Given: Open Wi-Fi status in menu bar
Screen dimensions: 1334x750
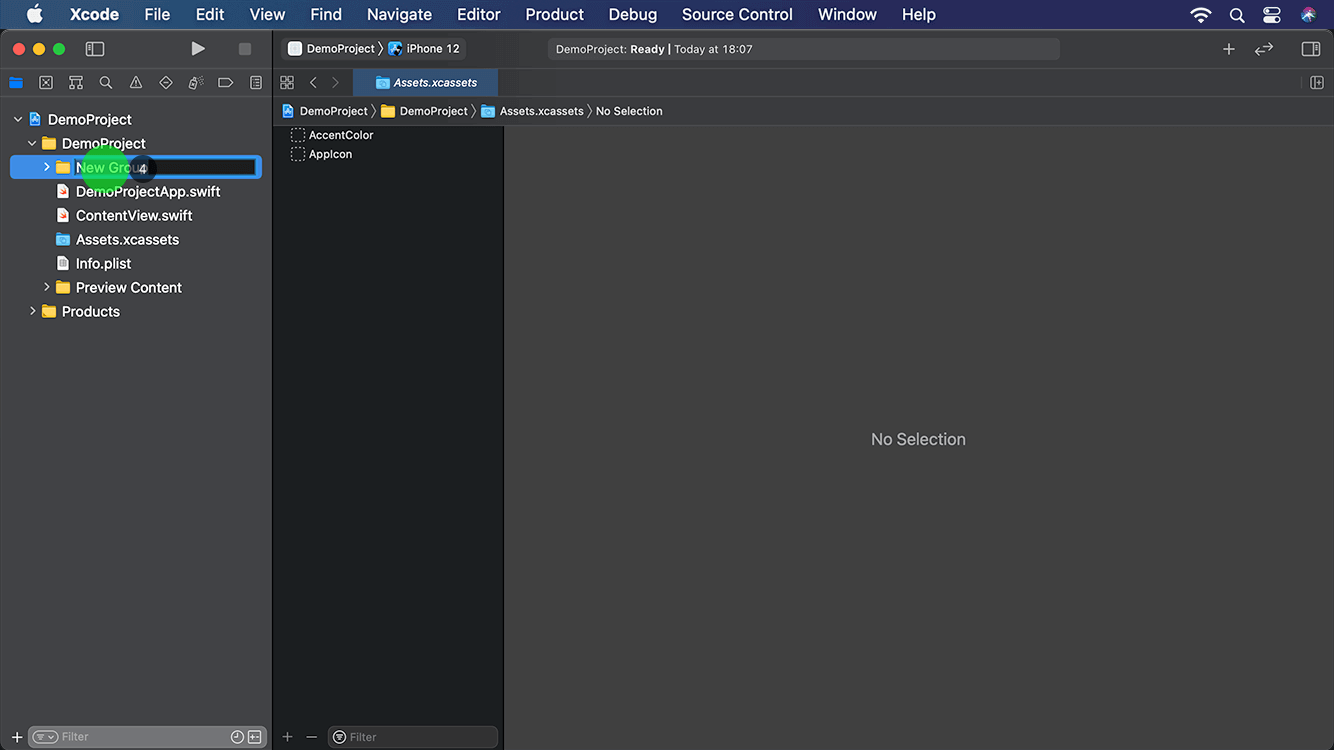Looking at the screenshot, I should 1201,15.
